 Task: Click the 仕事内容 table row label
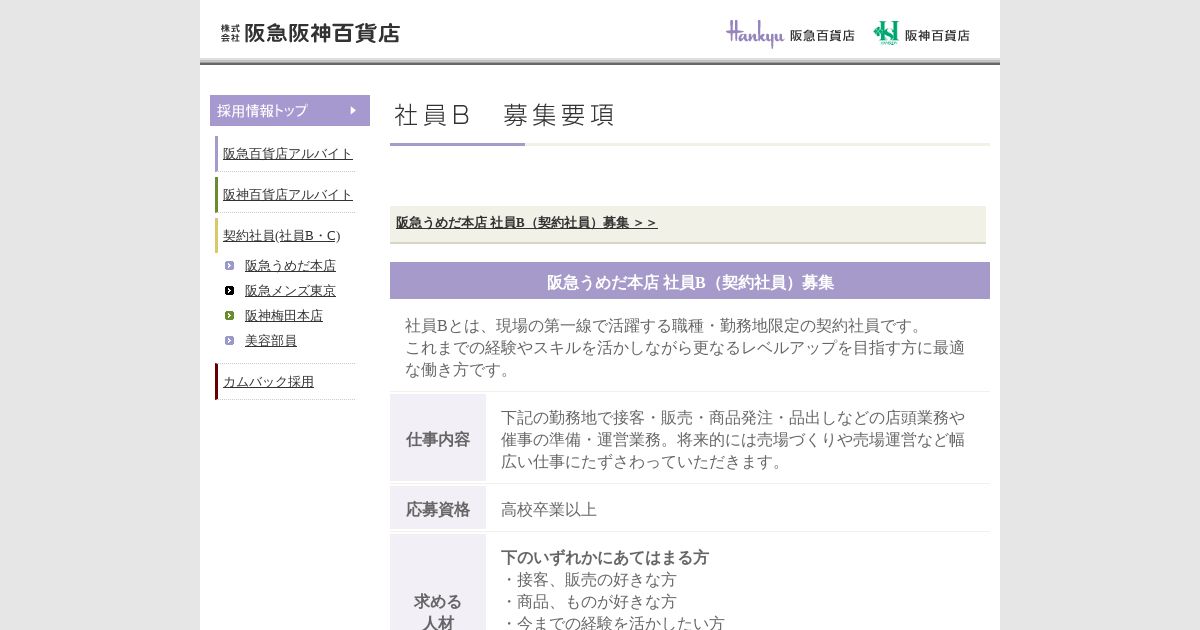pos(438,438)
